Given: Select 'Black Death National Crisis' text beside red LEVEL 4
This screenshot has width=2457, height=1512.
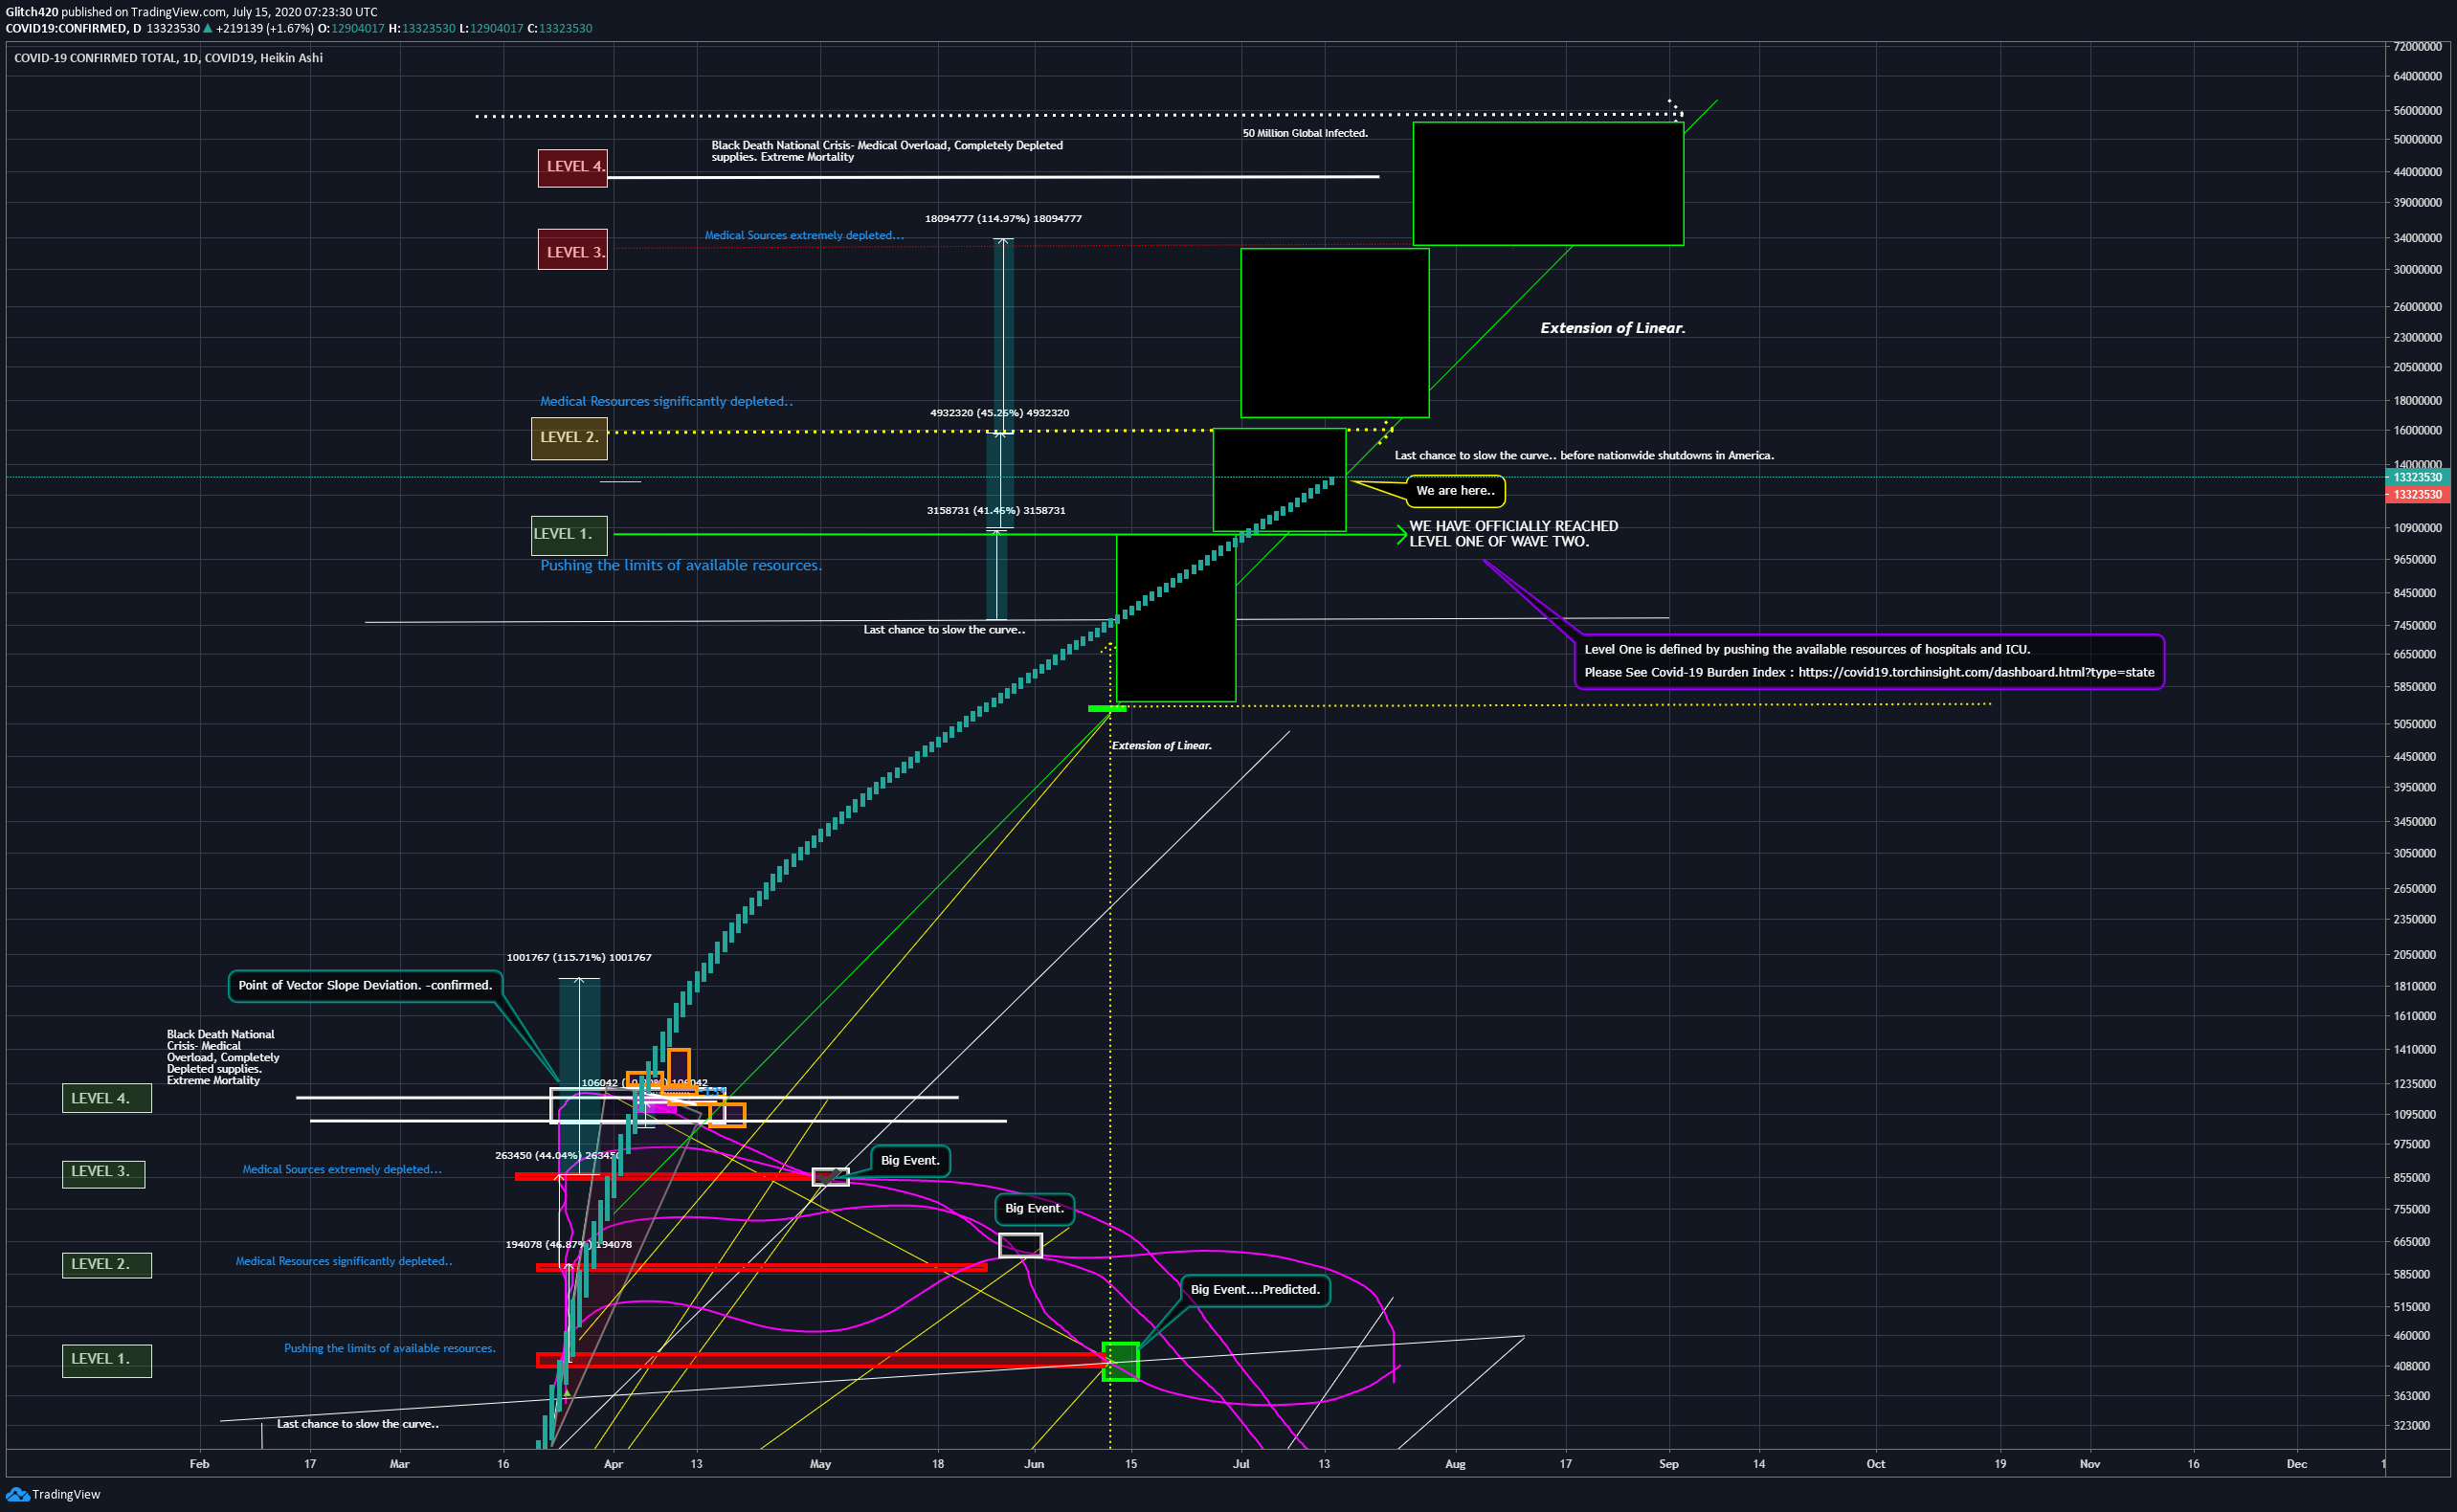Looking at the screenshot, I should [x=887, y=151].
